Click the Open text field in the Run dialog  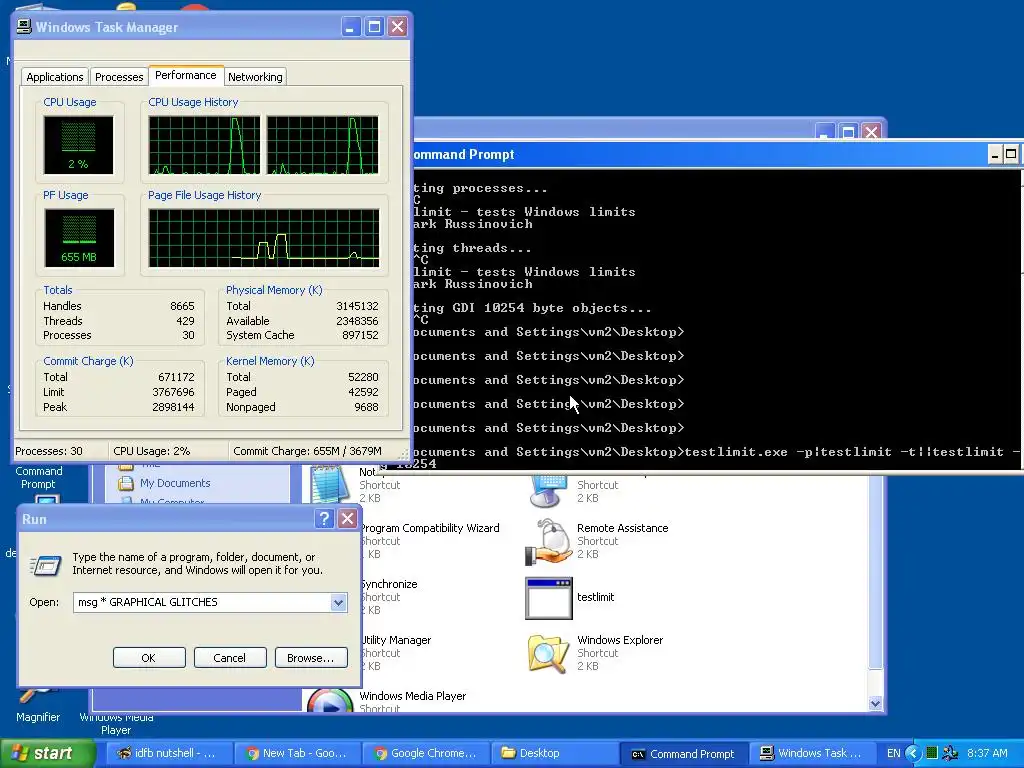pos(203,602)
